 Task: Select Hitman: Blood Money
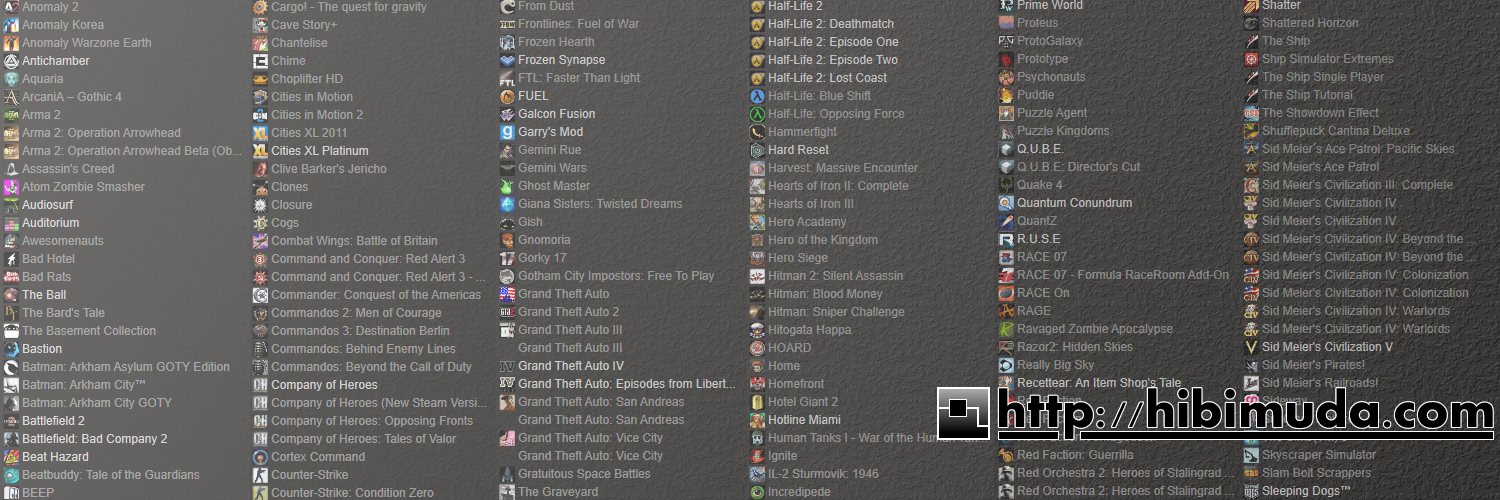(825, 294)
